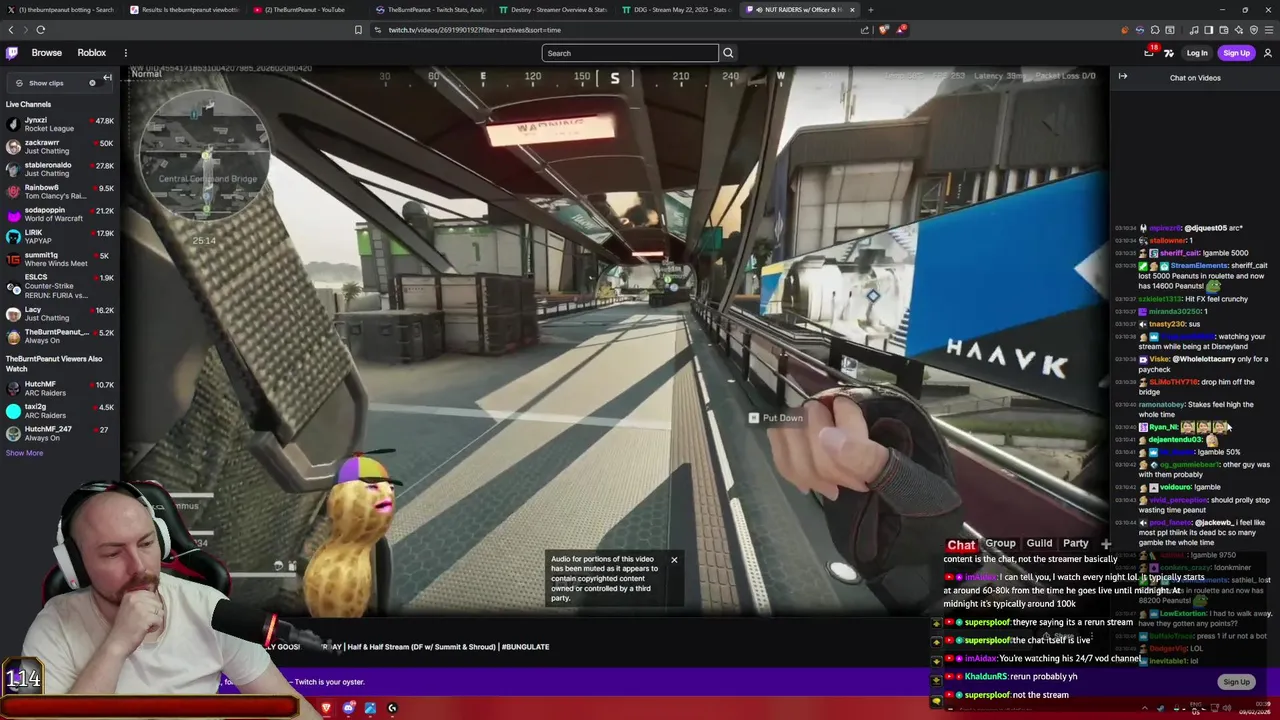
Task: Open Discord taskbar icon
Action: point(348,708)
